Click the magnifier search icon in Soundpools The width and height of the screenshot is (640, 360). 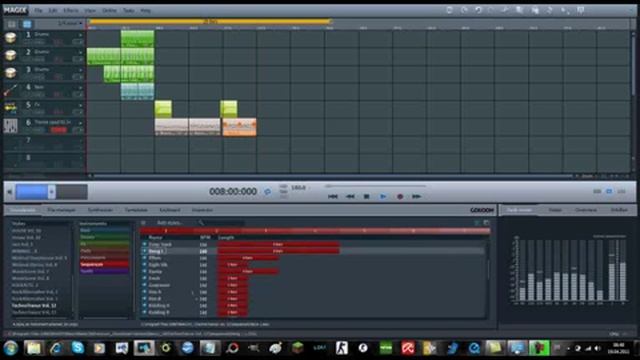pos(201,223)
